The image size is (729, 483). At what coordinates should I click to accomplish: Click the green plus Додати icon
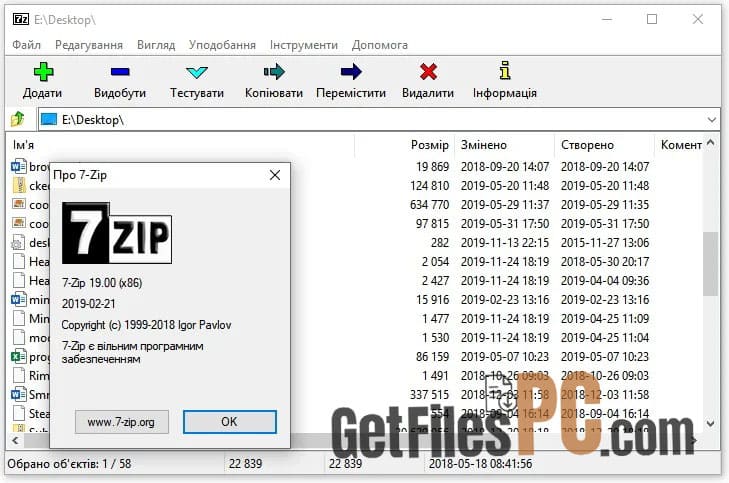click(x=43, y=72)
